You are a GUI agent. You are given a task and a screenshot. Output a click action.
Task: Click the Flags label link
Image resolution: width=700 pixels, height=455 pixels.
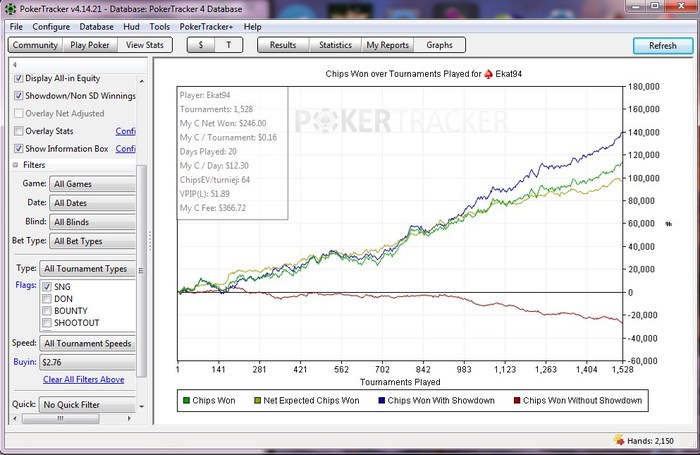26,285
